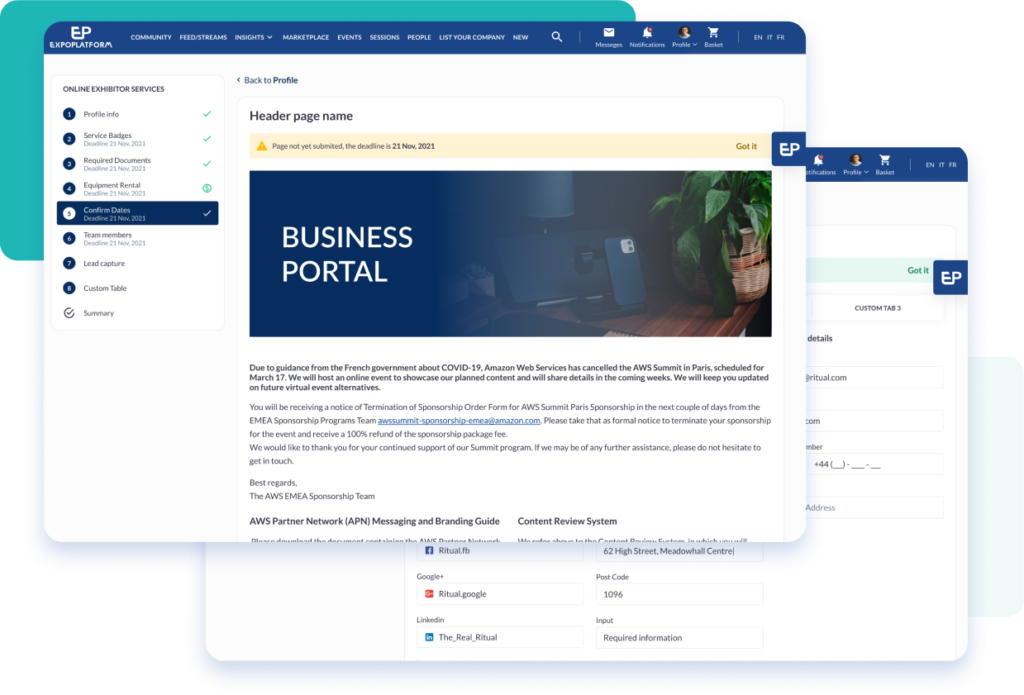Click the floating EP badge beside the deadline banner
Image resolution: width=1024 pixels, height=695 pixels.
click(x=789, y=149)
